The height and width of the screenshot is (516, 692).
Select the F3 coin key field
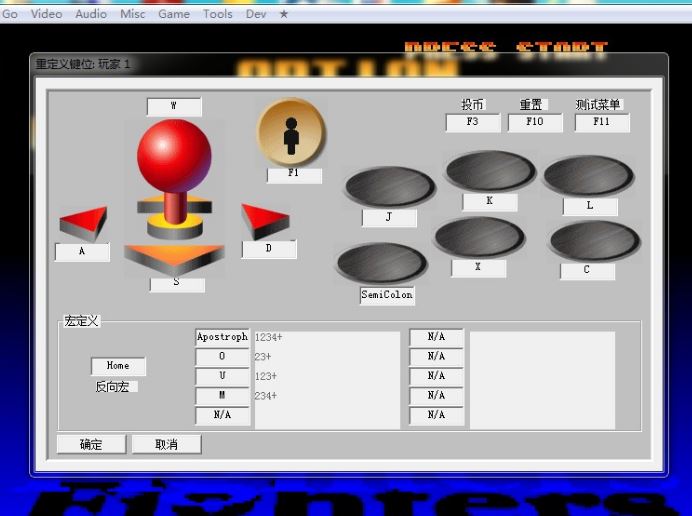(473, 122)
